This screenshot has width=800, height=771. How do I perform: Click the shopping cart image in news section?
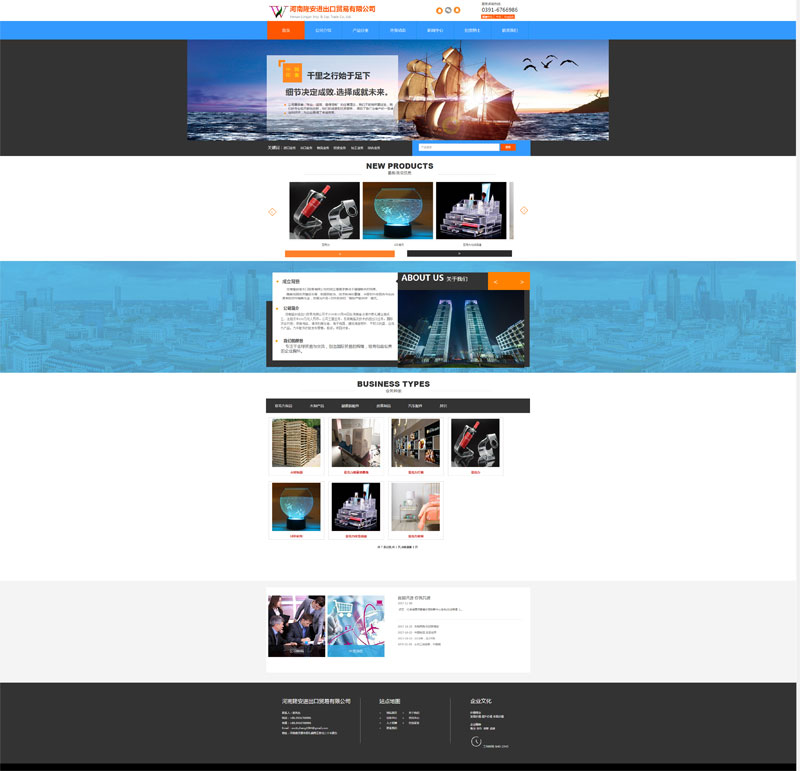coord(356,626)
